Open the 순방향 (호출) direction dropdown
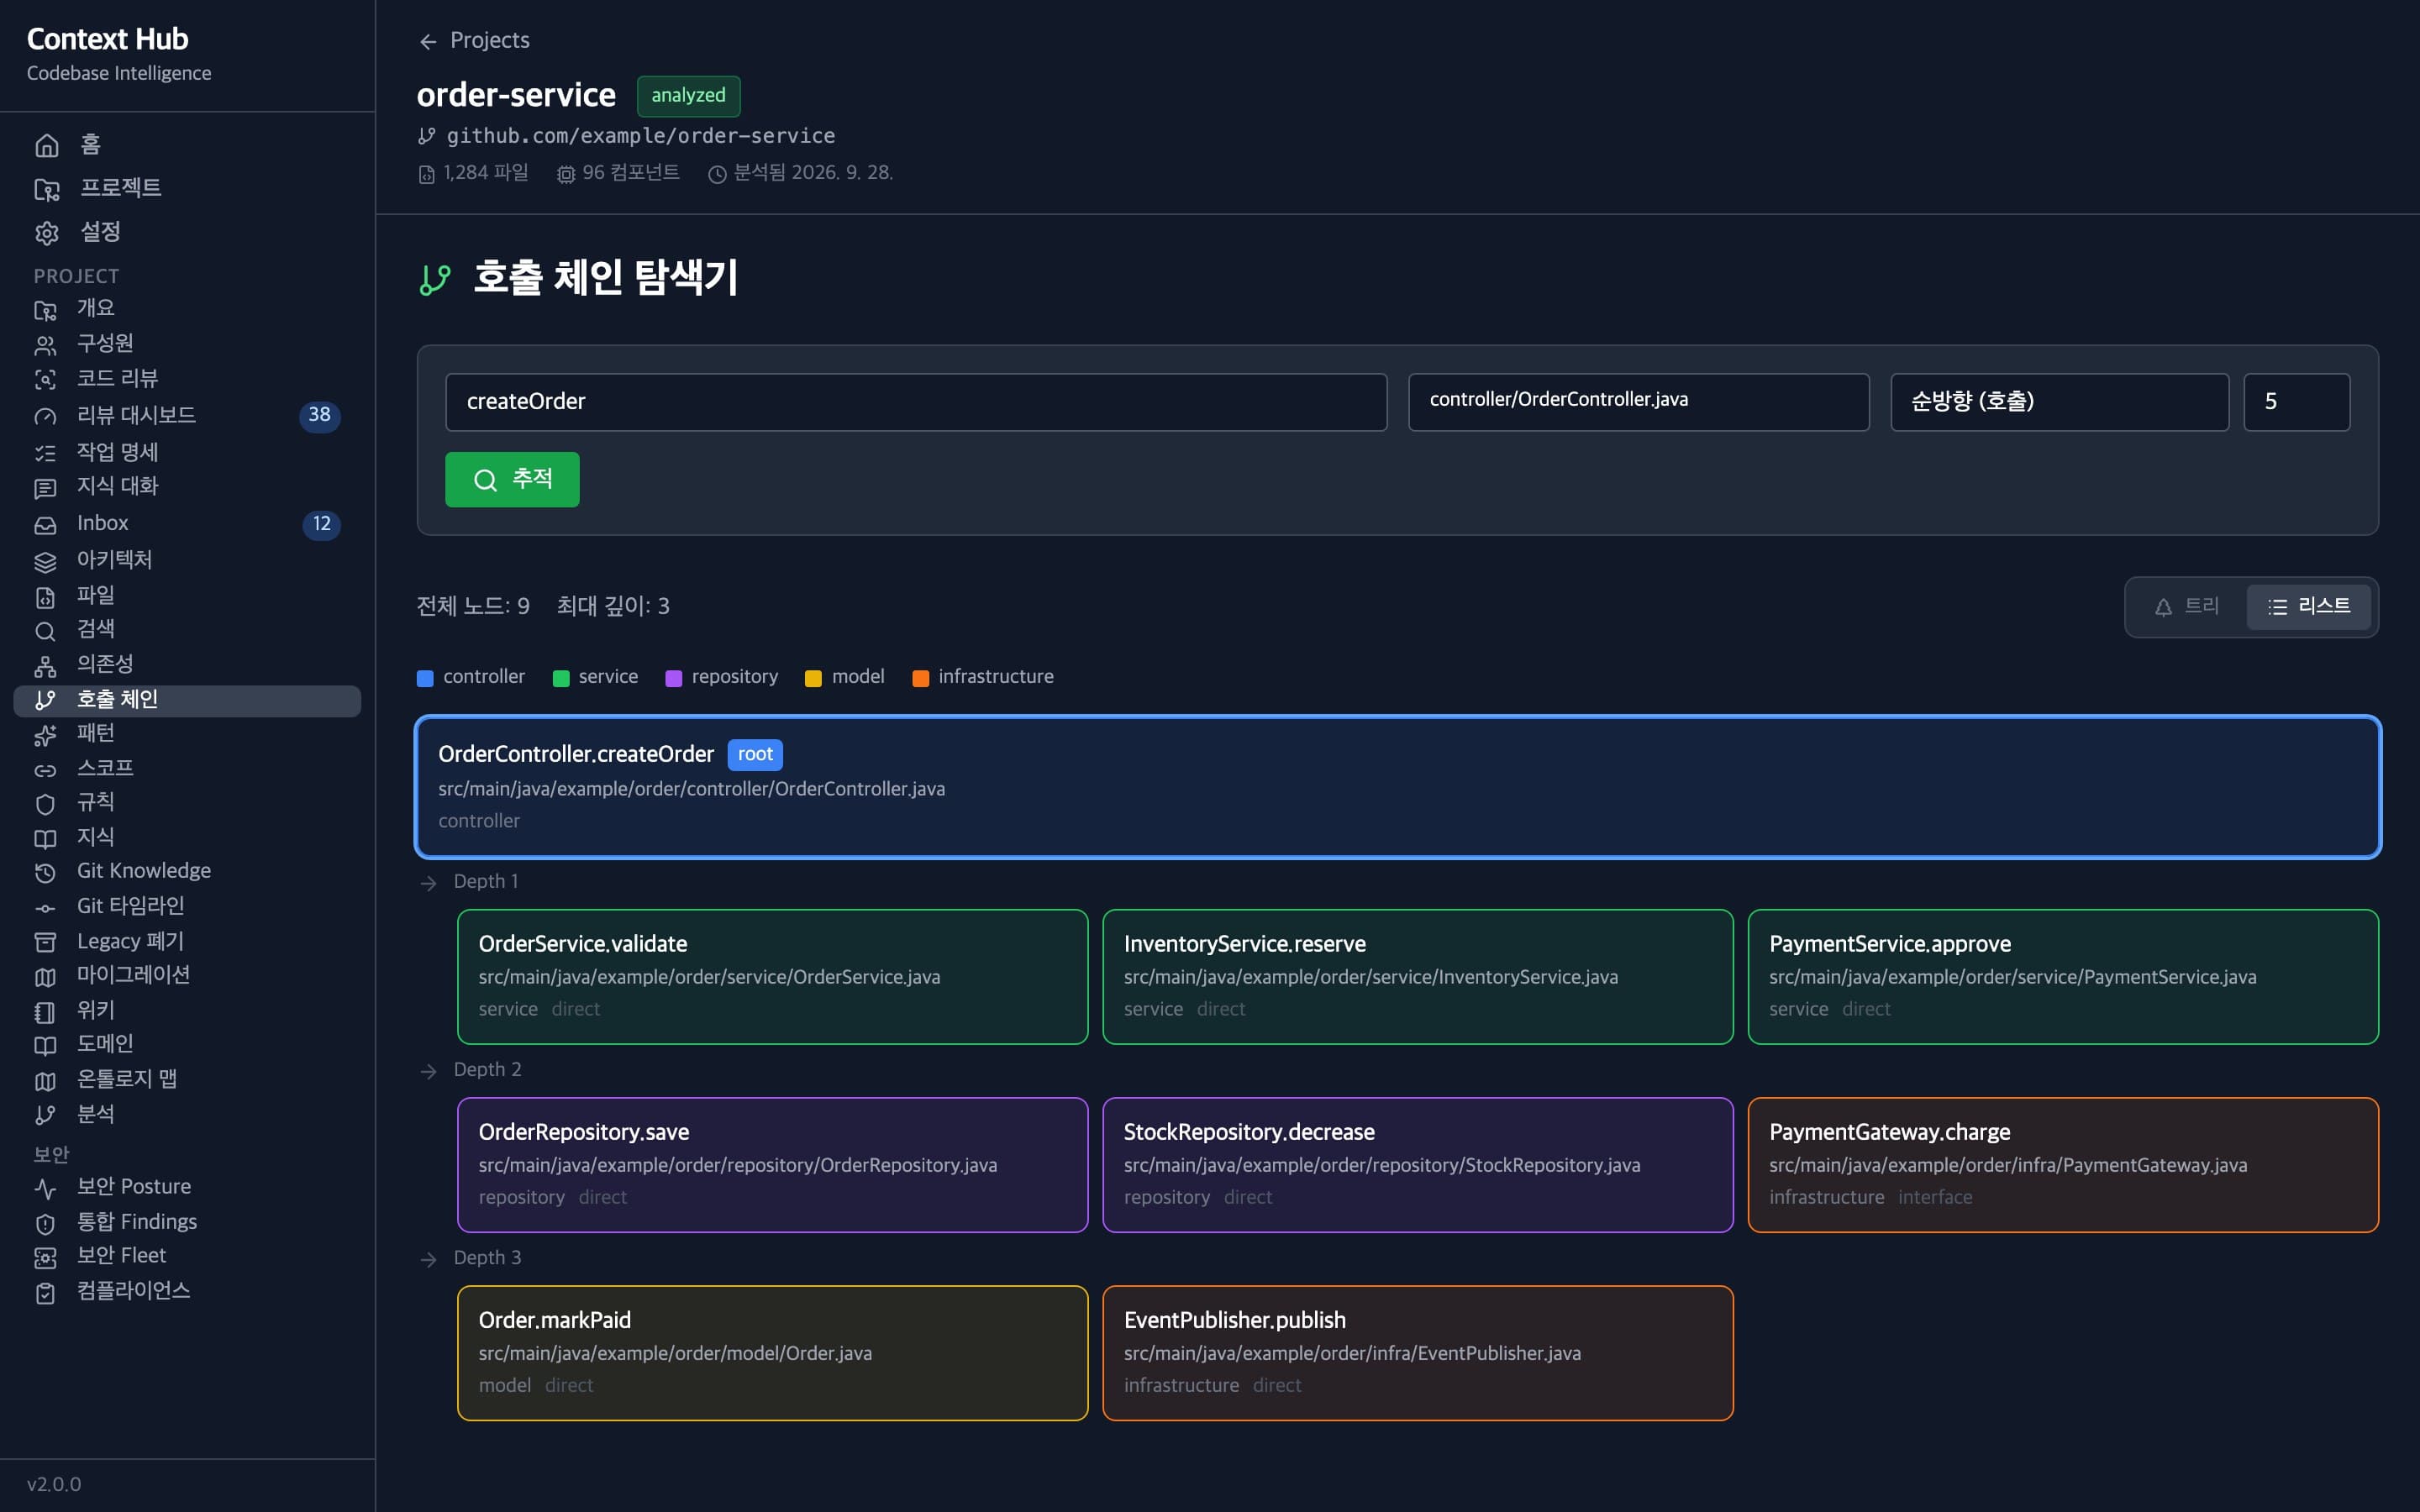 [2059, 402]
